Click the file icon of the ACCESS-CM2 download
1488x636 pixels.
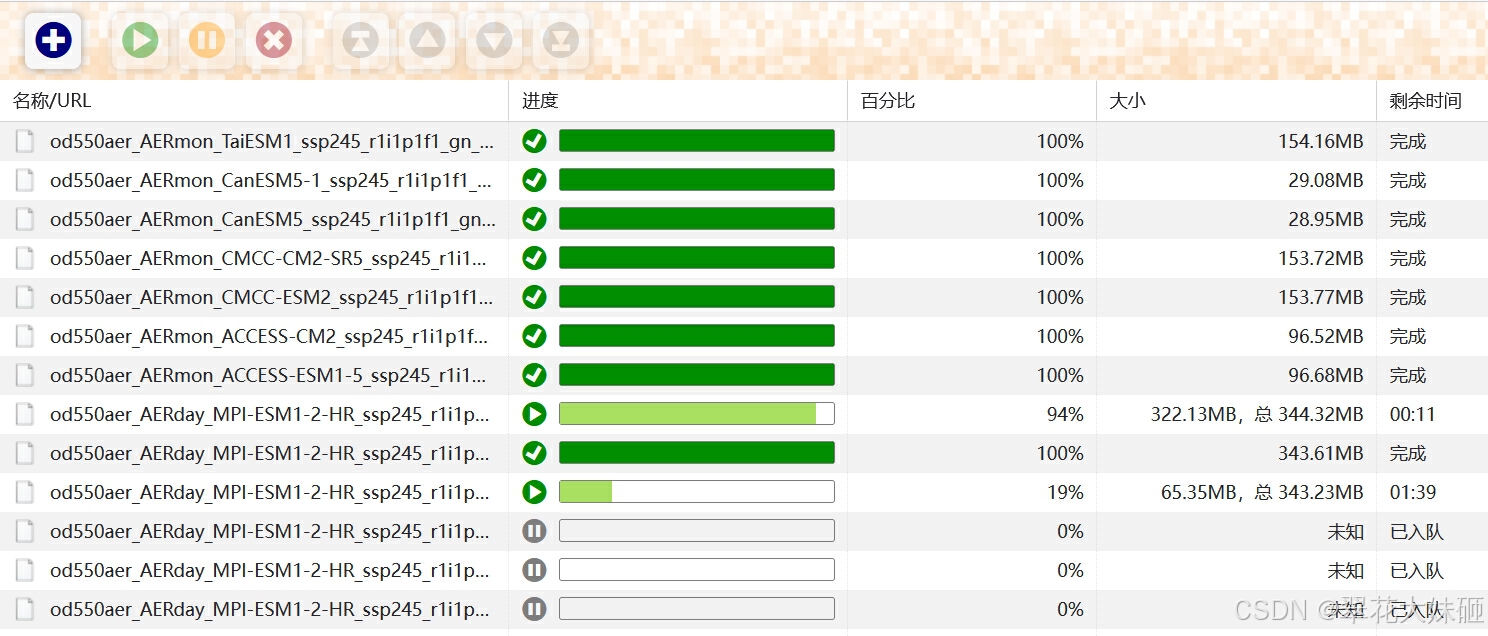(x=25, y=337)
